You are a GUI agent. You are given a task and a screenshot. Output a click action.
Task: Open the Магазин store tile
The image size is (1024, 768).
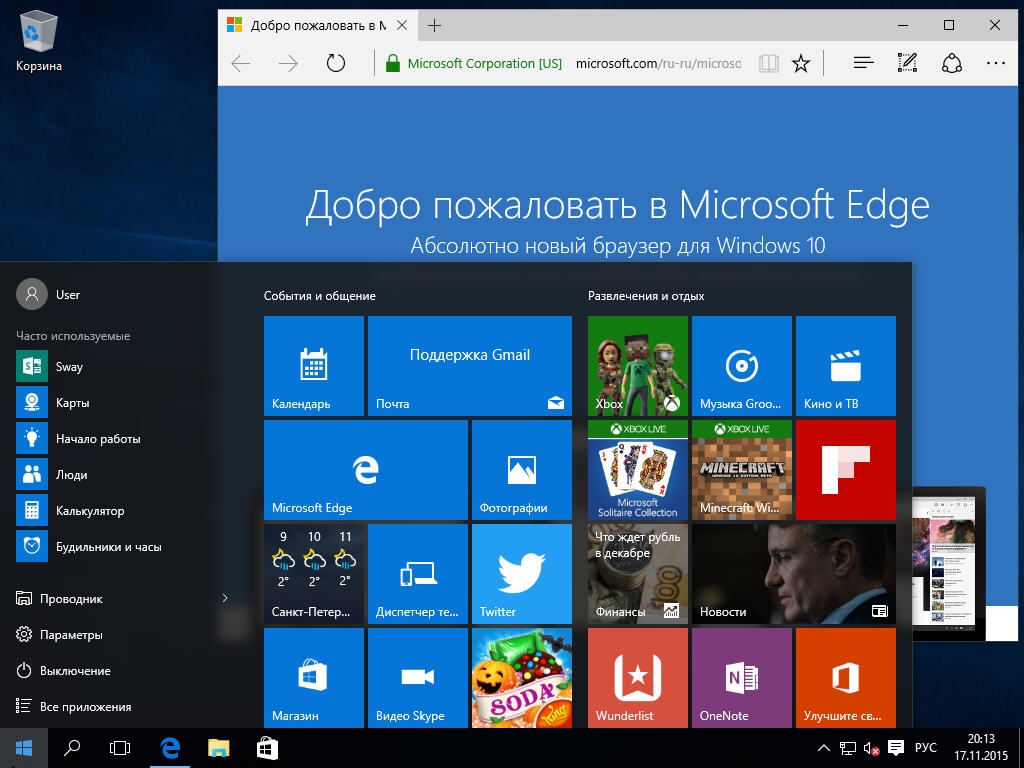(x=313, y=677)
